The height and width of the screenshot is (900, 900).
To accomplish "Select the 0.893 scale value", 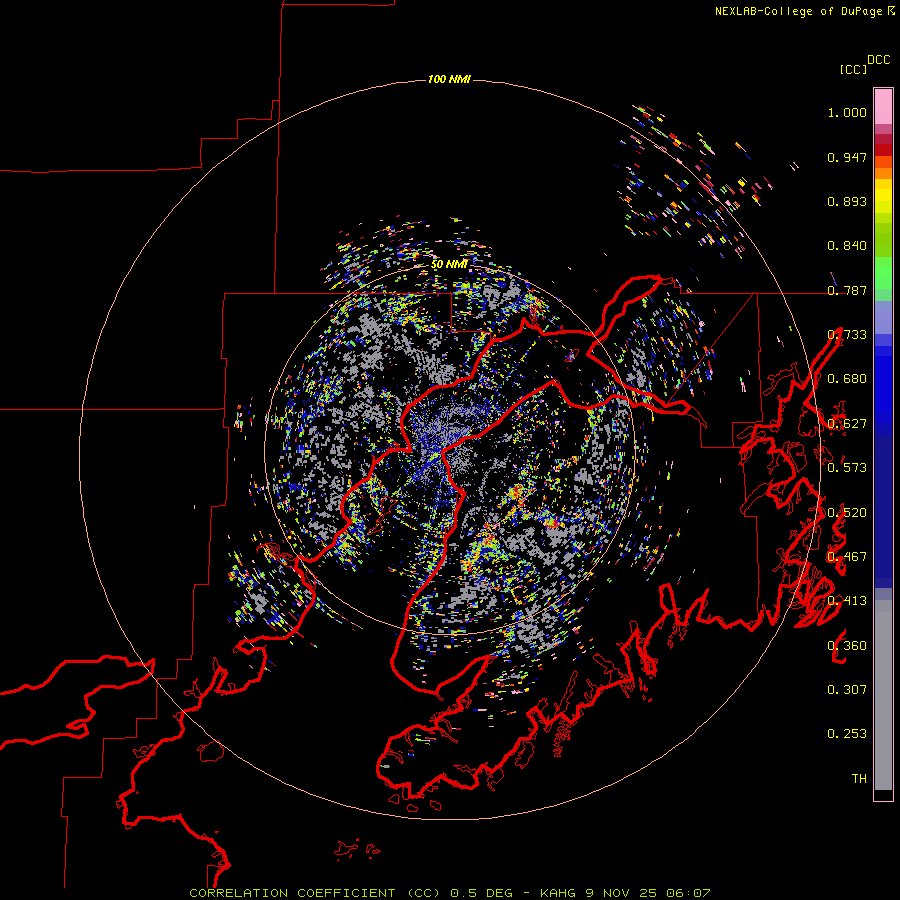I will [x=847, y=201].
